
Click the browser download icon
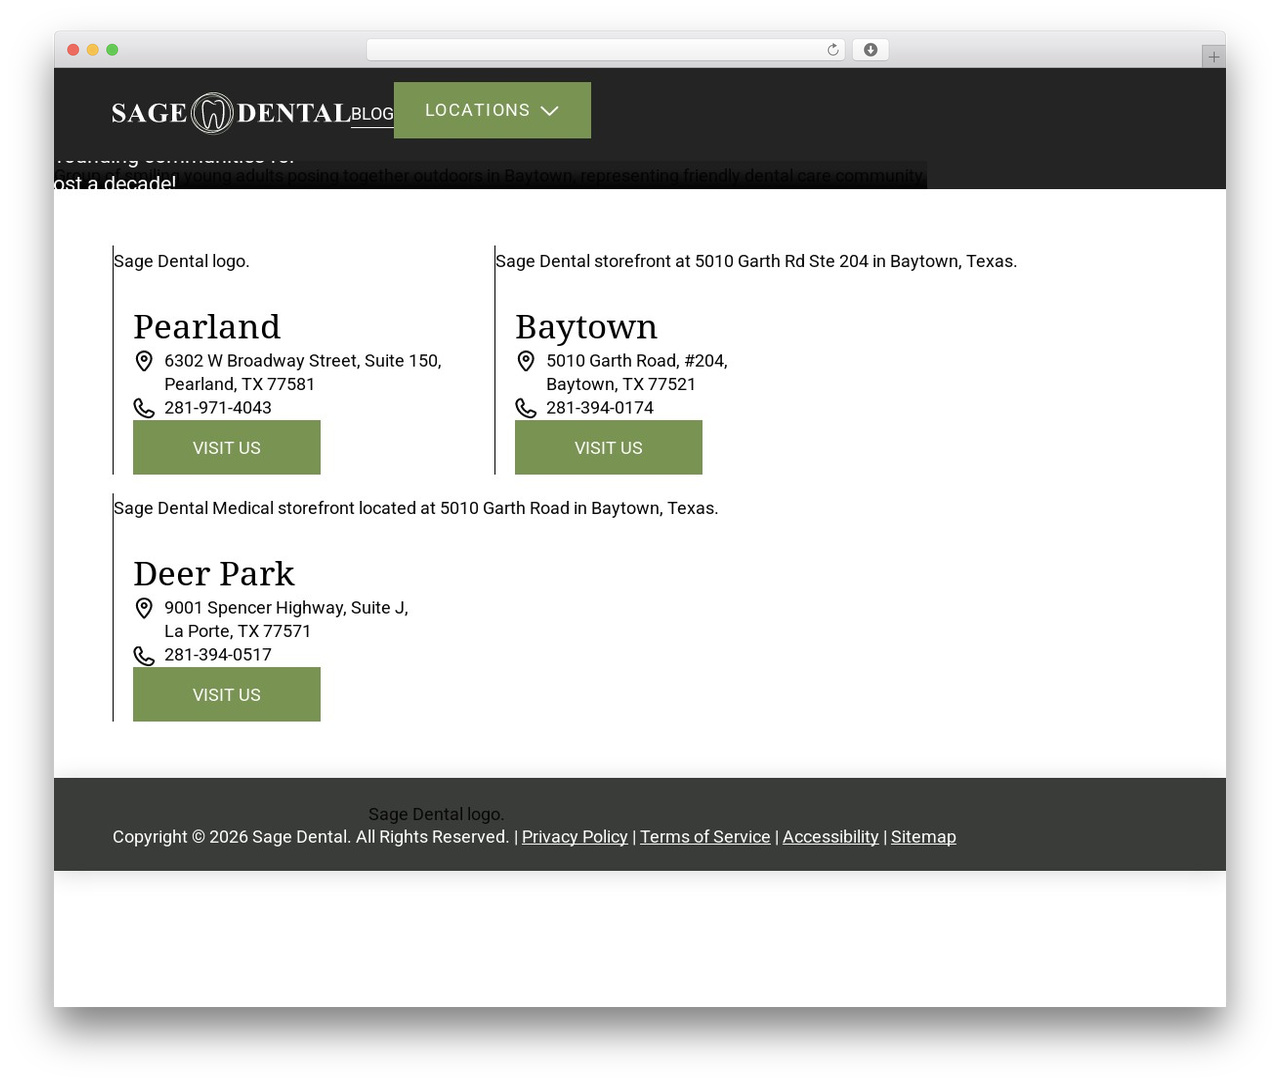871,50
